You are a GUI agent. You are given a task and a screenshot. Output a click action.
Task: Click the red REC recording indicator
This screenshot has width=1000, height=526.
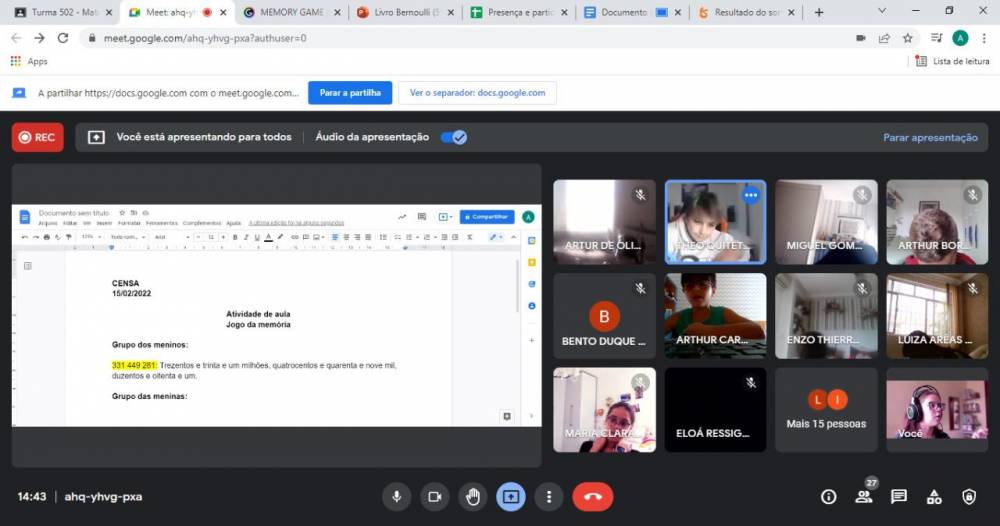coord(37,137)
